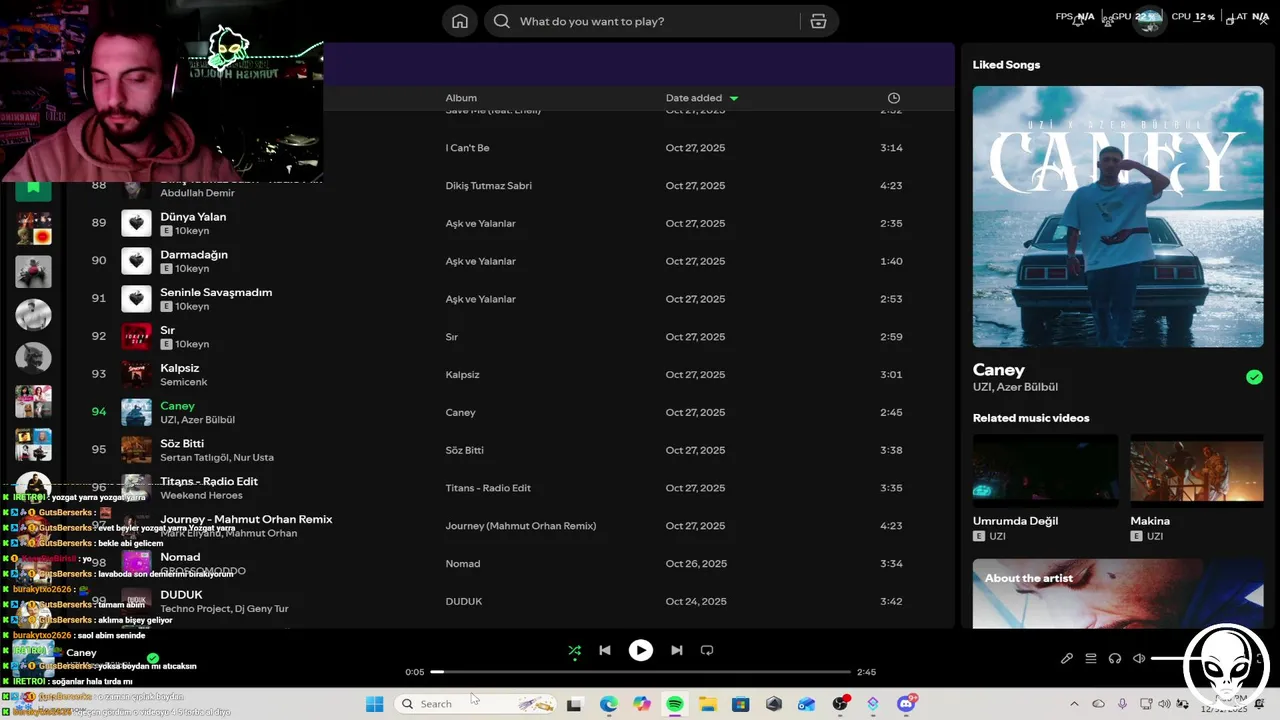Click the currently playing Caney track title
This screenshot has width=1280, height=720.
pyautogui.click(x=177, y=406)
